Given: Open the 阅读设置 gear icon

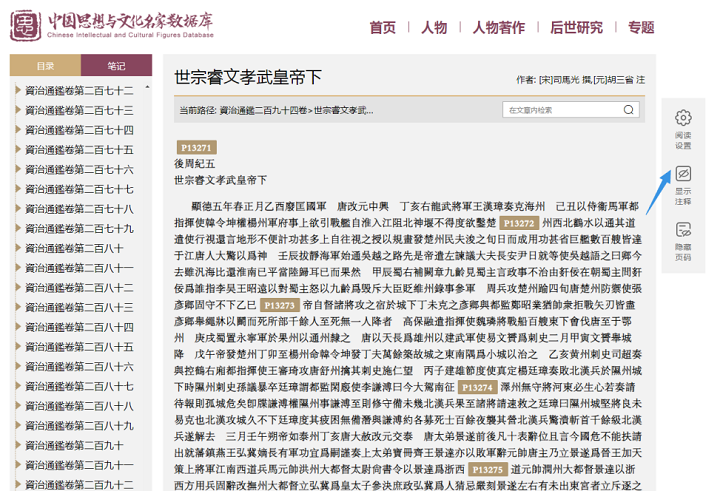Looking at the screenshot, I should [683, 119].
